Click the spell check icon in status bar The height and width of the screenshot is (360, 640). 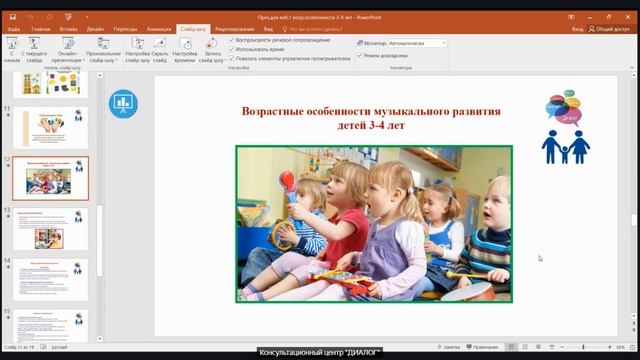click(x=43, y=347)
